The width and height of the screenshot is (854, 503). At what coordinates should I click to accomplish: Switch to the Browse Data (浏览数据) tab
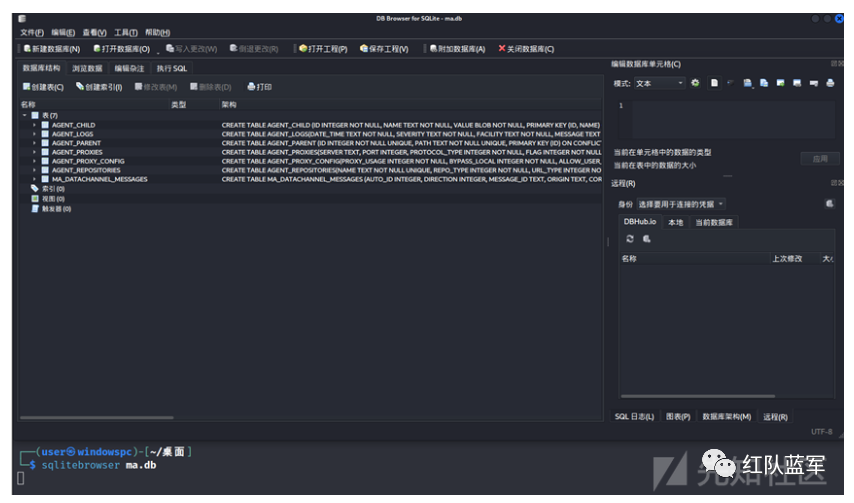87,69
